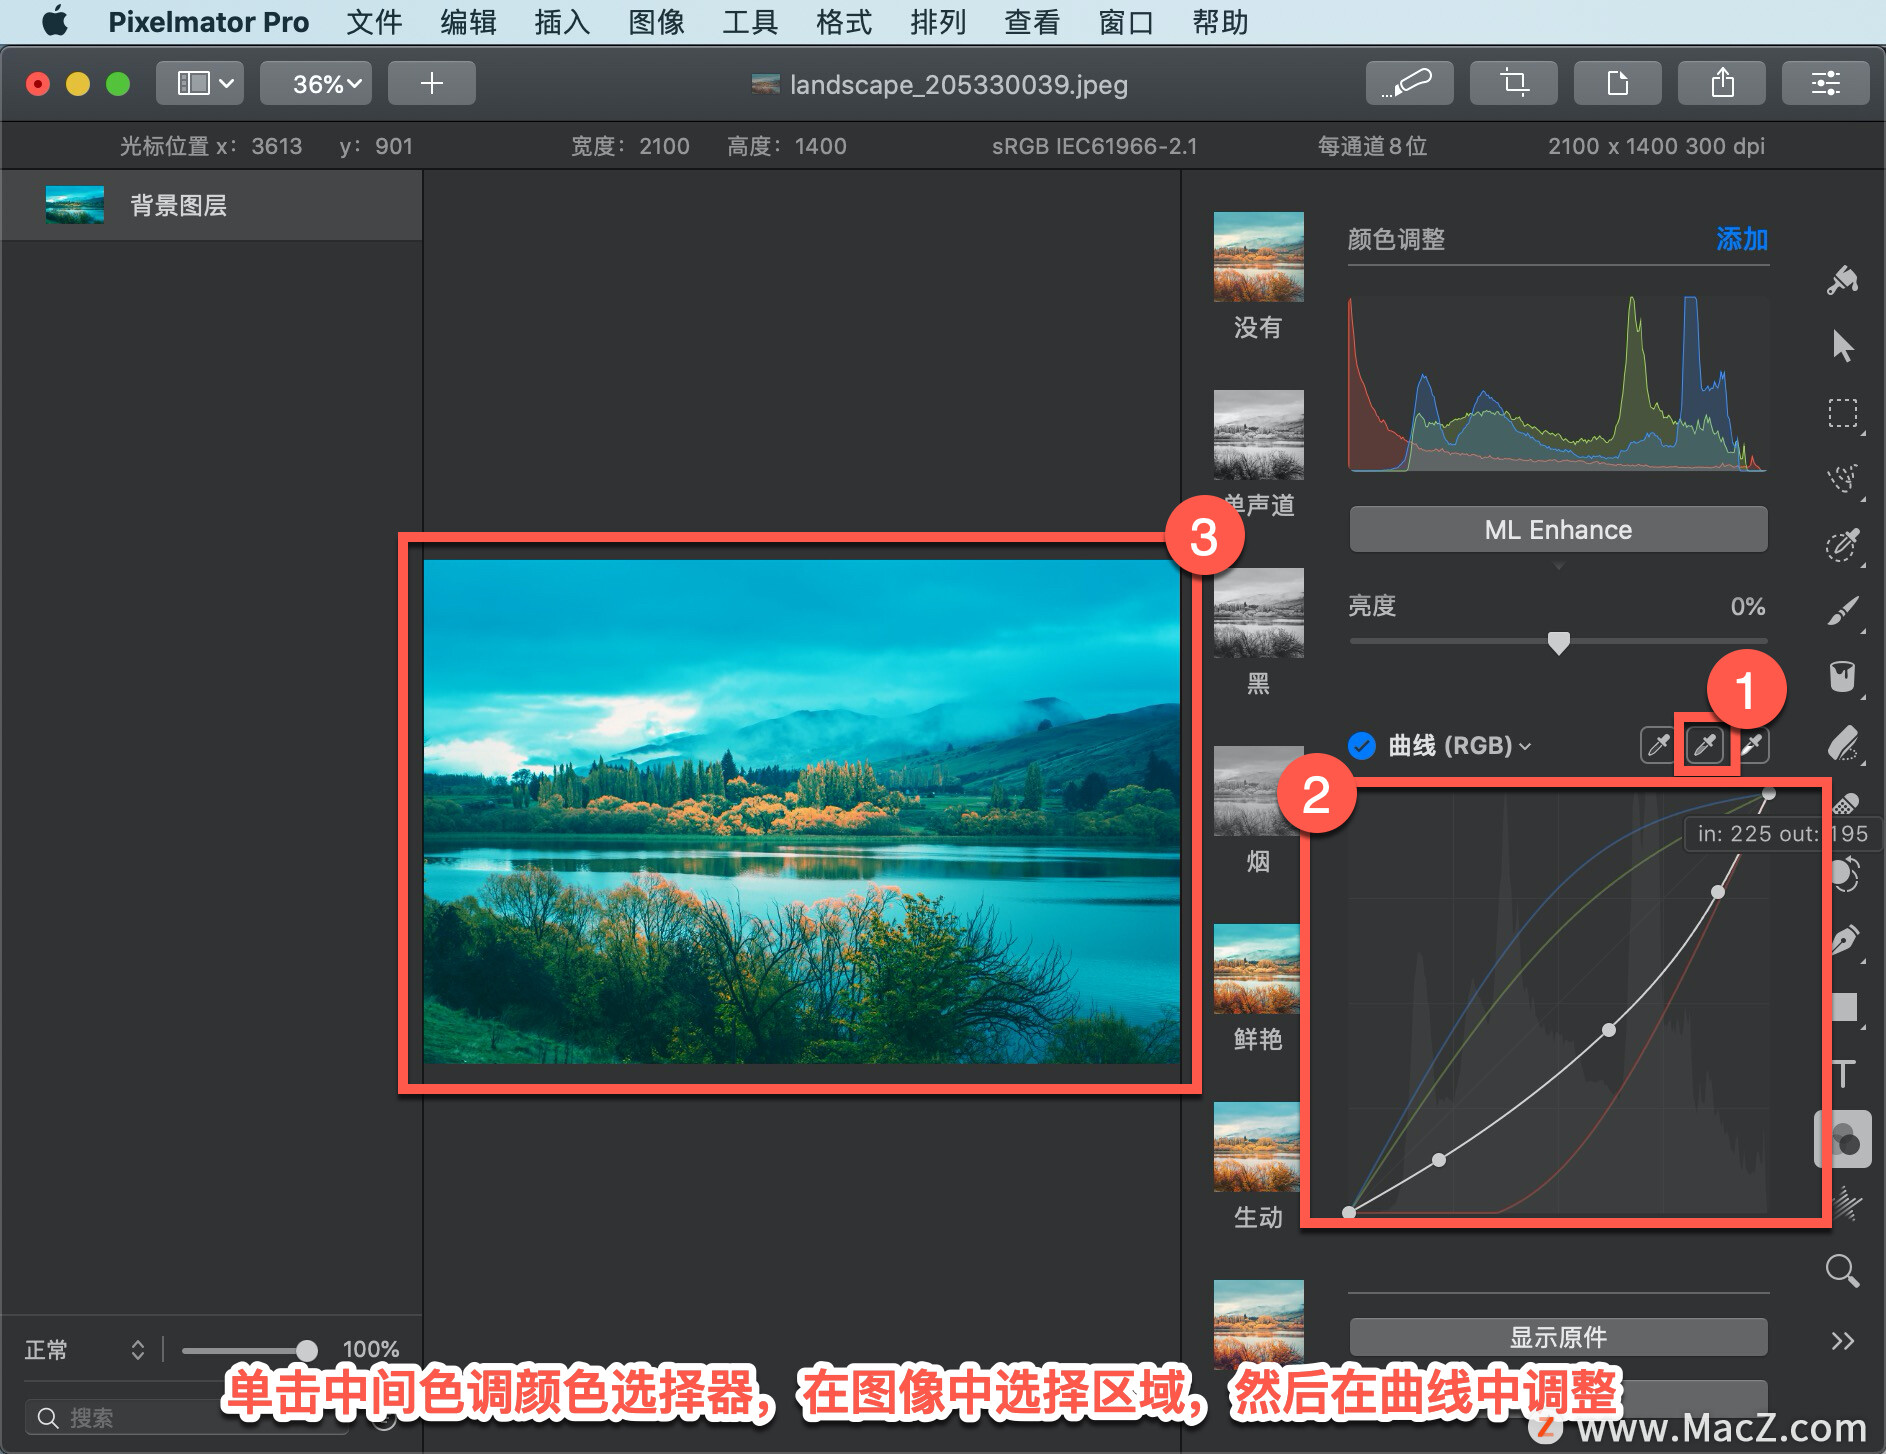The width and height of the screenshot is (1886, 1454).
Task: Select the Zoom magnifier tool
Action: (x=1842, y=1271)
